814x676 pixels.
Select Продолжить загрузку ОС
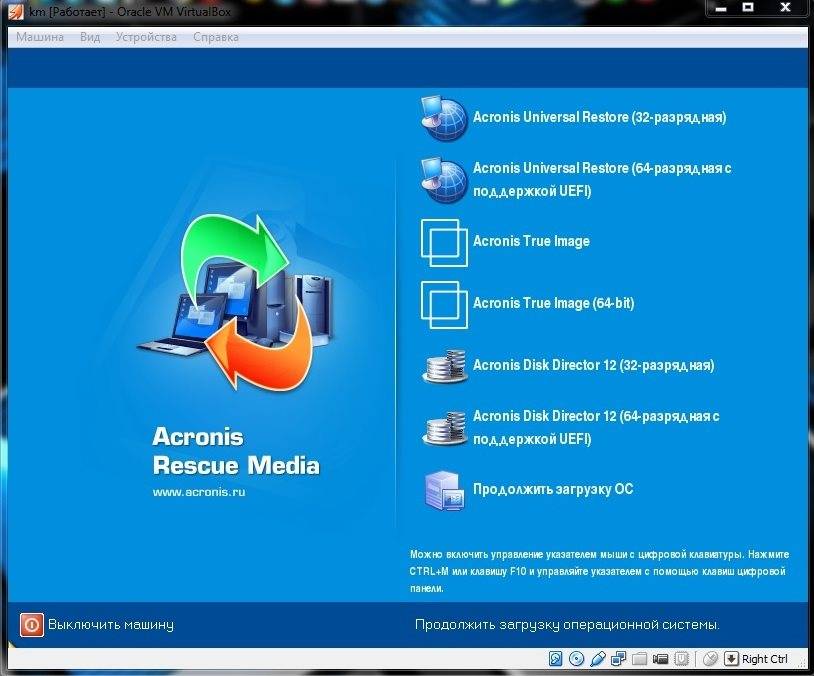tap(553, 489)
